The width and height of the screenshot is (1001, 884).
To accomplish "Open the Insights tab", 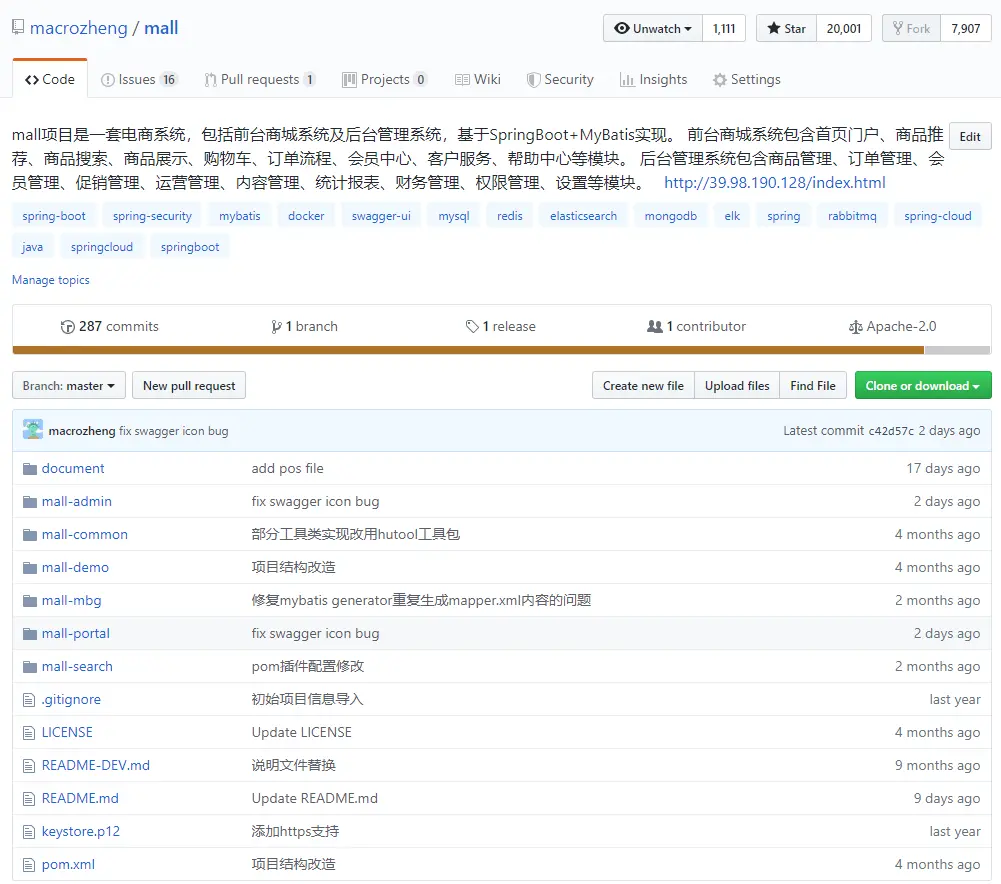I will (x=653, y=79).
